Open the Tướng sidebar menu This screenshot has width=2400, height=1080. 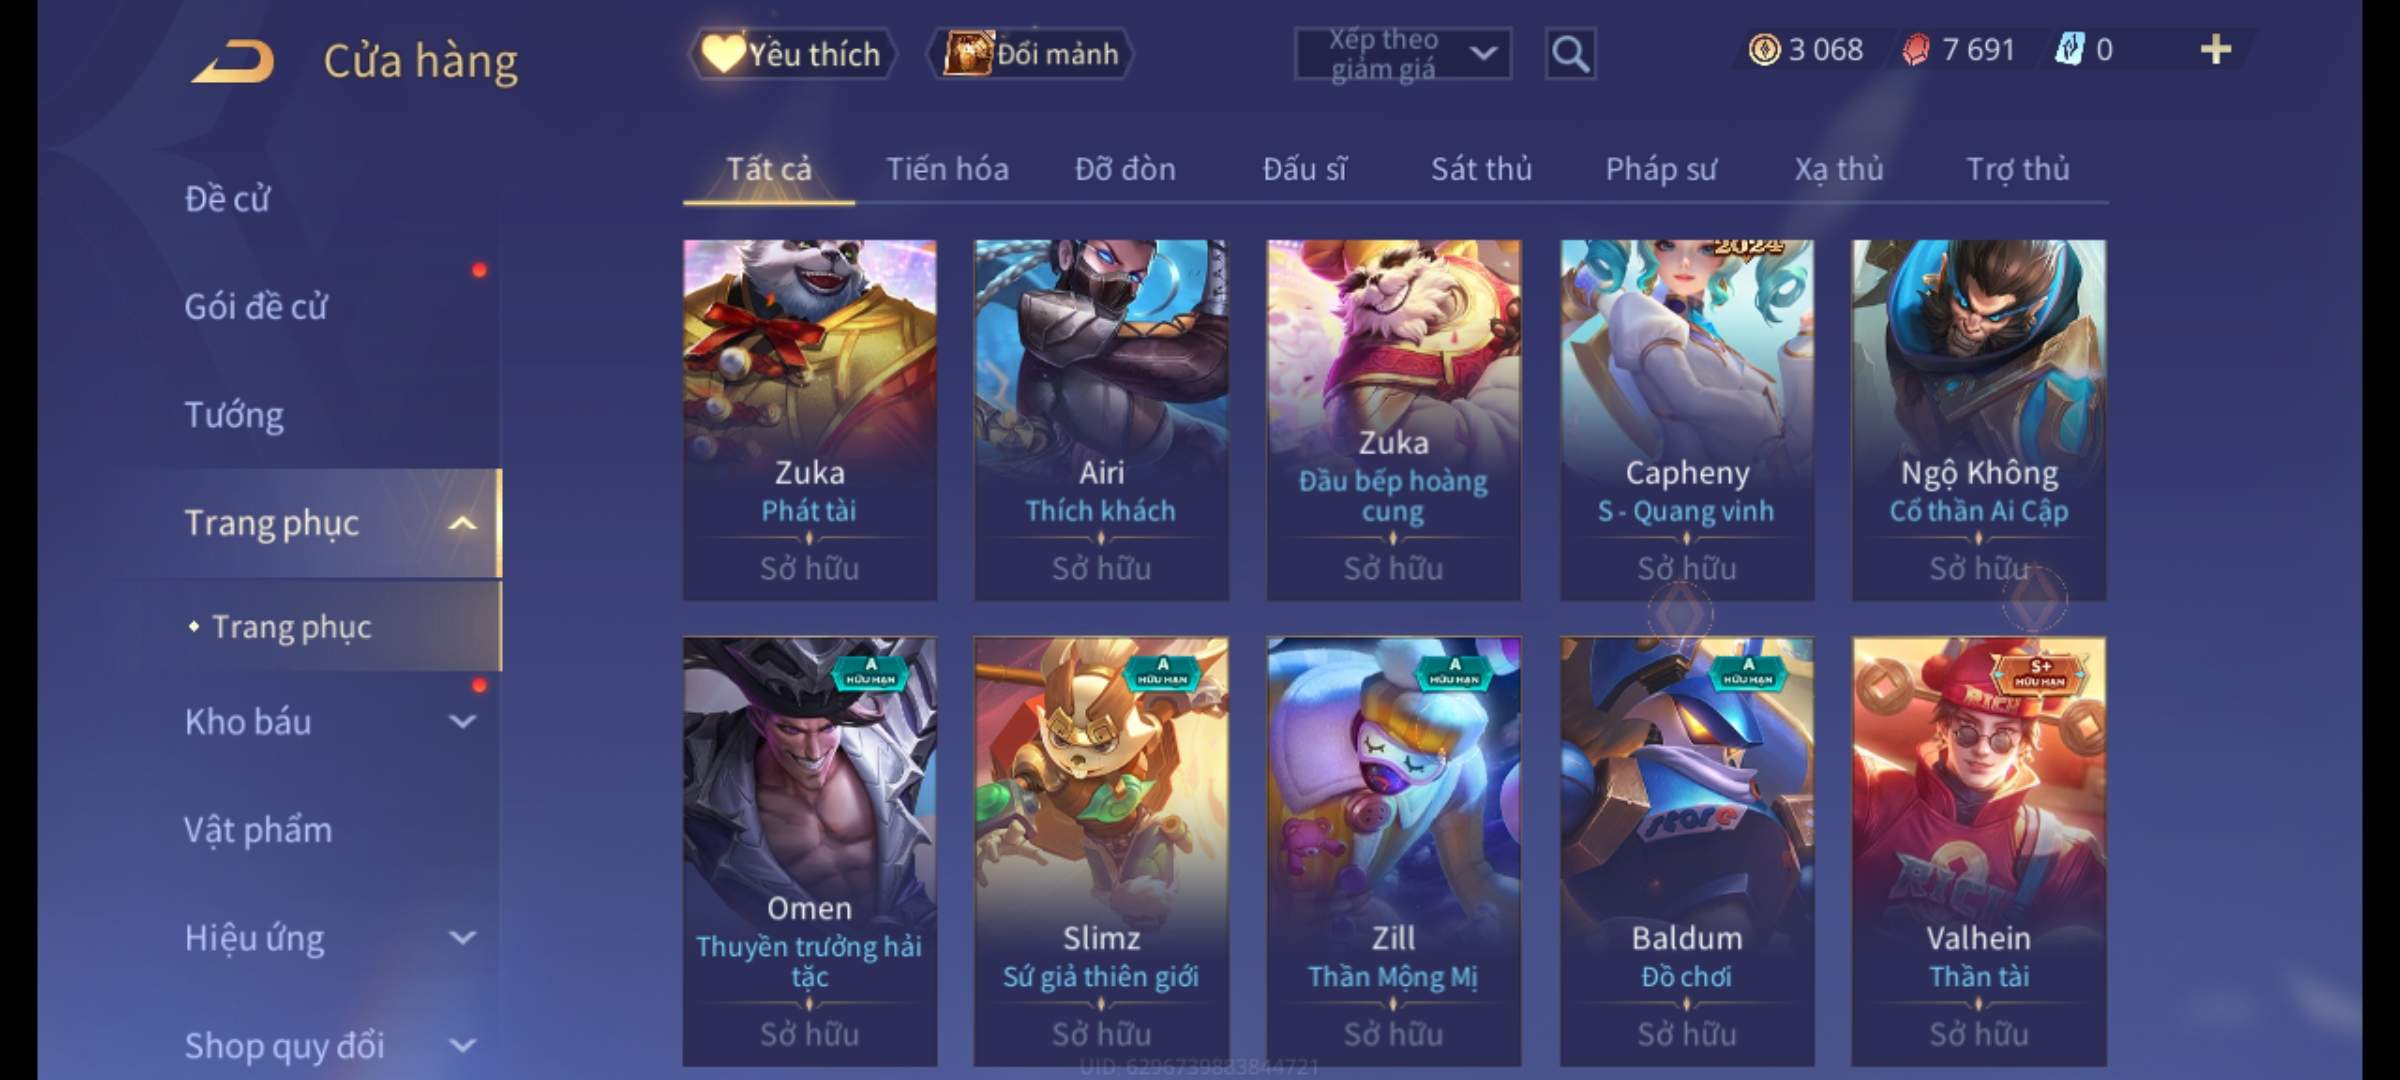(234, 415)
